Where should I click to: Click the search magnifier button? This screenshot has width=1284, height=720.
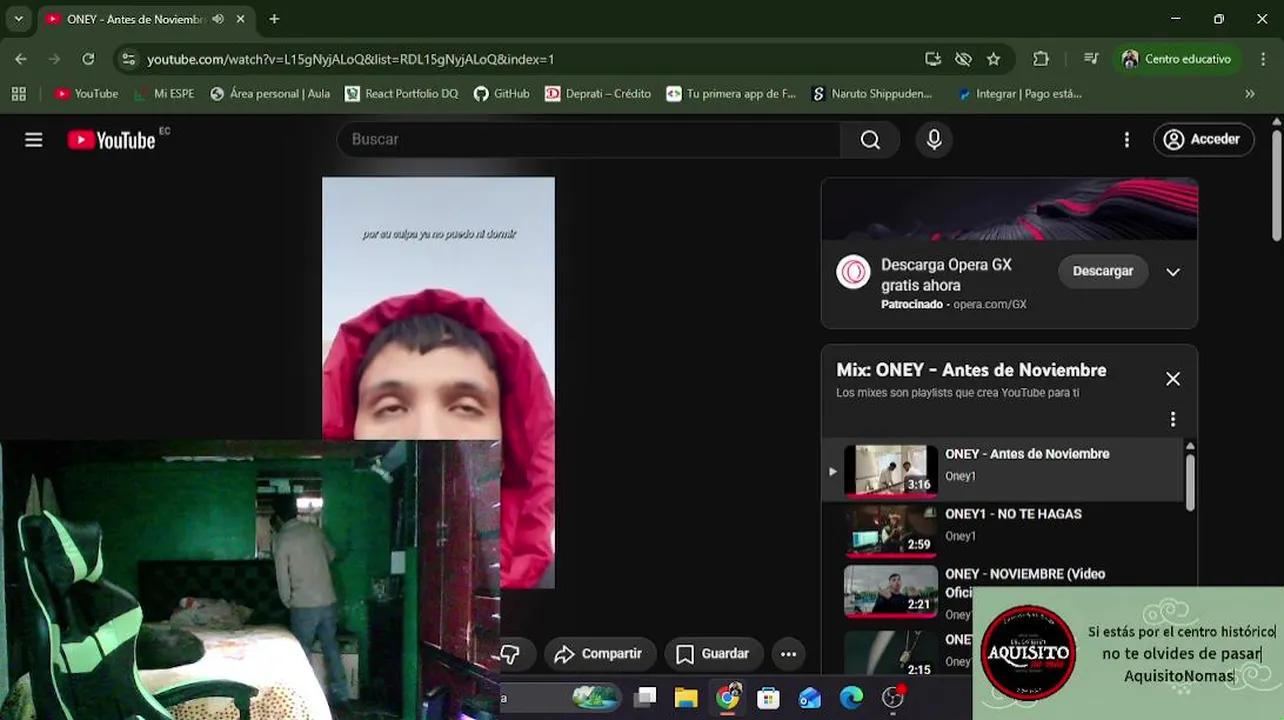tap(870, 140)
